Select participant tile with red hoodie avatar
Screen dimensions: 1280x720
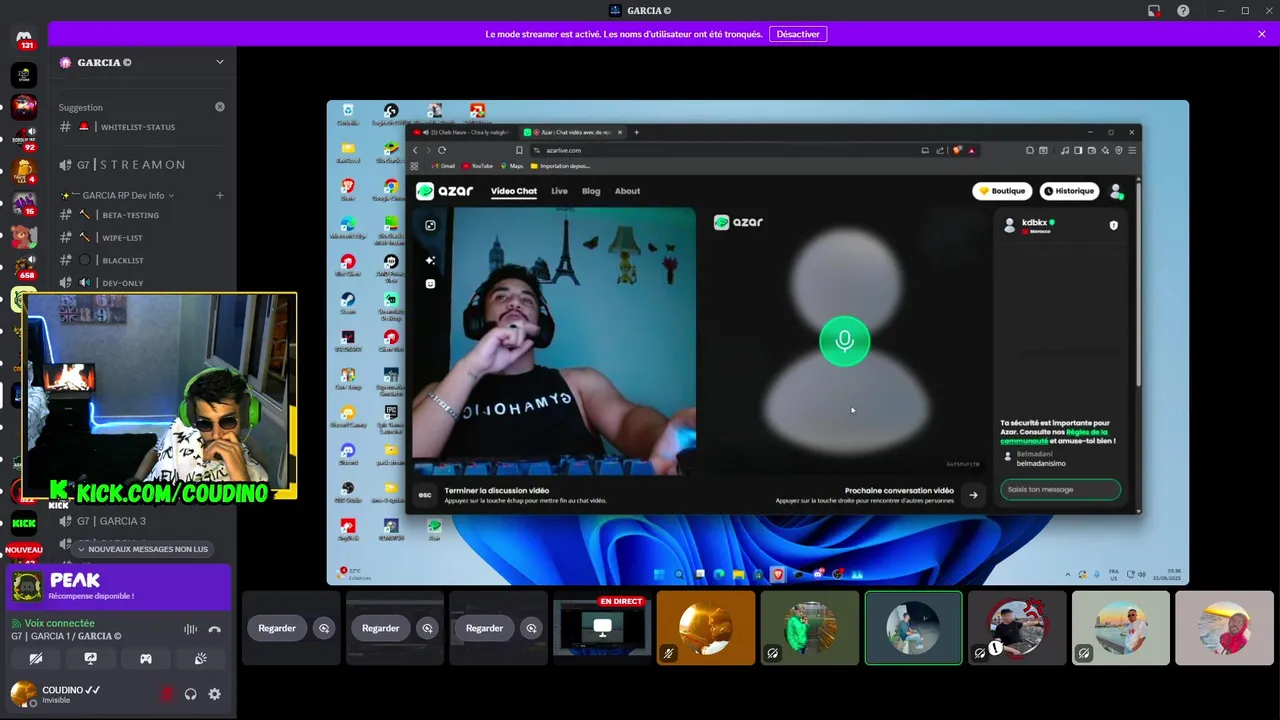tap(1224, 628)
